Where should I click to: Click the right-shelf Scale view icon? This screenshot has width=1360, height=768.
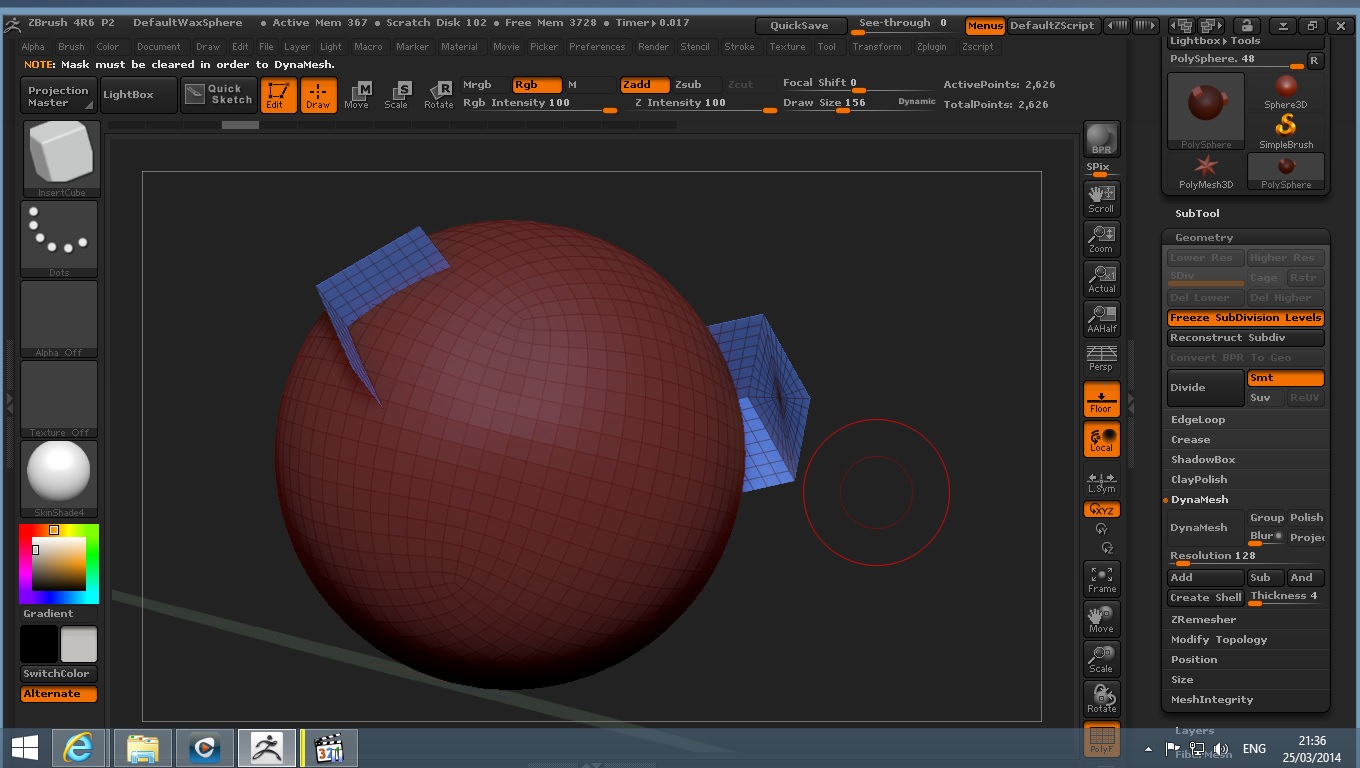(1101, 658)
